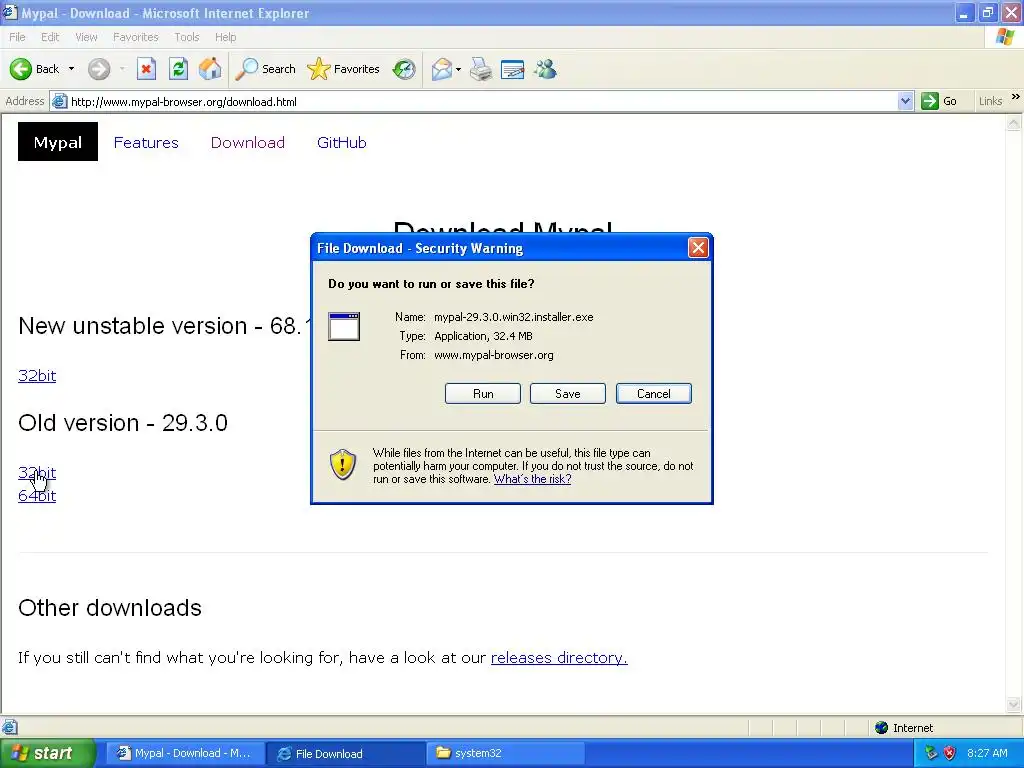Click the Windows flag logo throbber
Viewport: 1024px width, 768px height.
tap(1005, 37)
